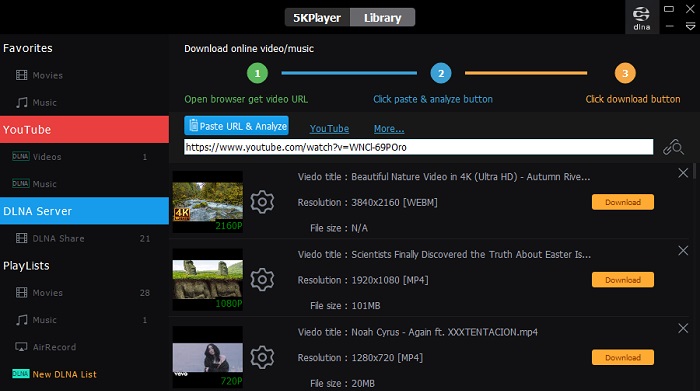Remove the Scientists Easter Island entry
The image size is (700, 391).
683,250
